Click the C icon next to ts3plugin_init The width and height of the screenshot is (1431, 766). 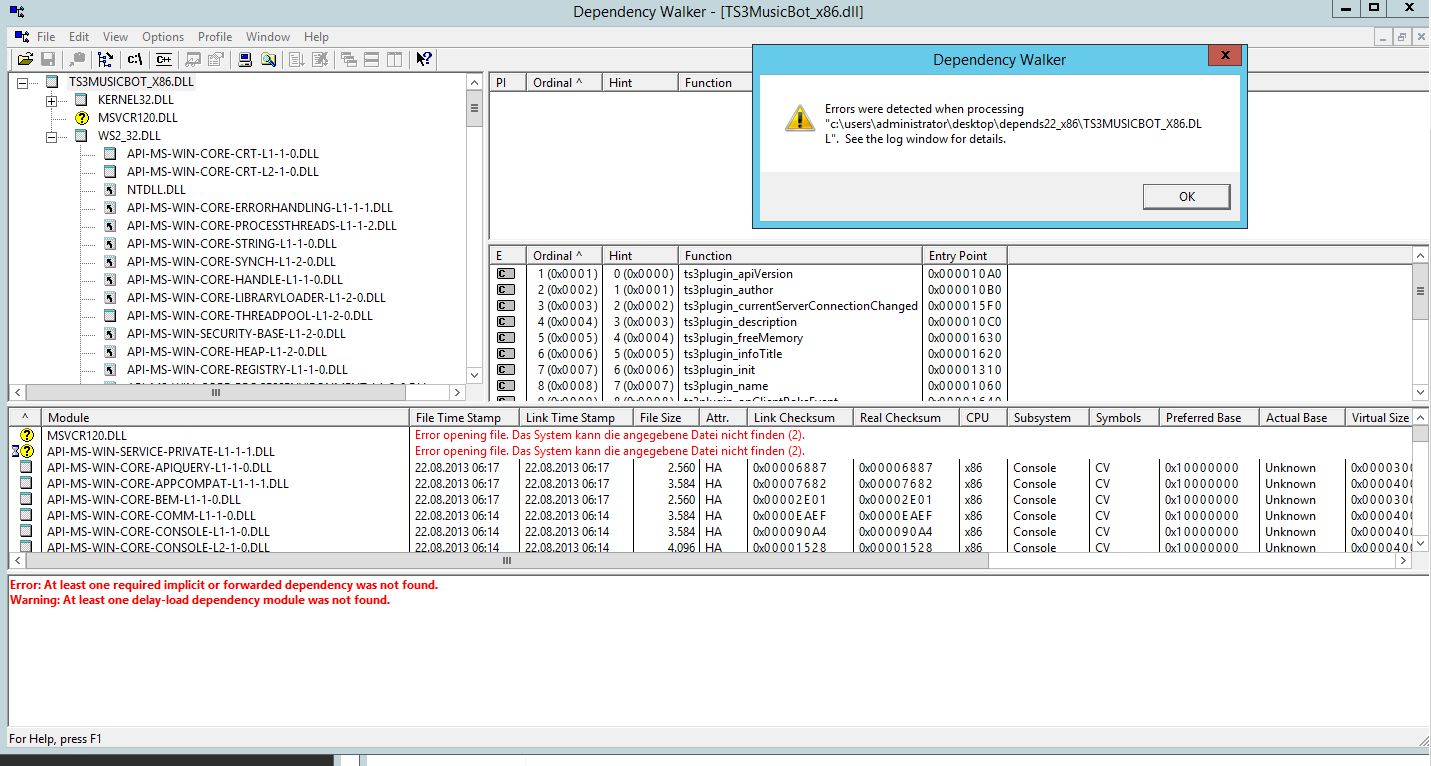click(506, 370)
